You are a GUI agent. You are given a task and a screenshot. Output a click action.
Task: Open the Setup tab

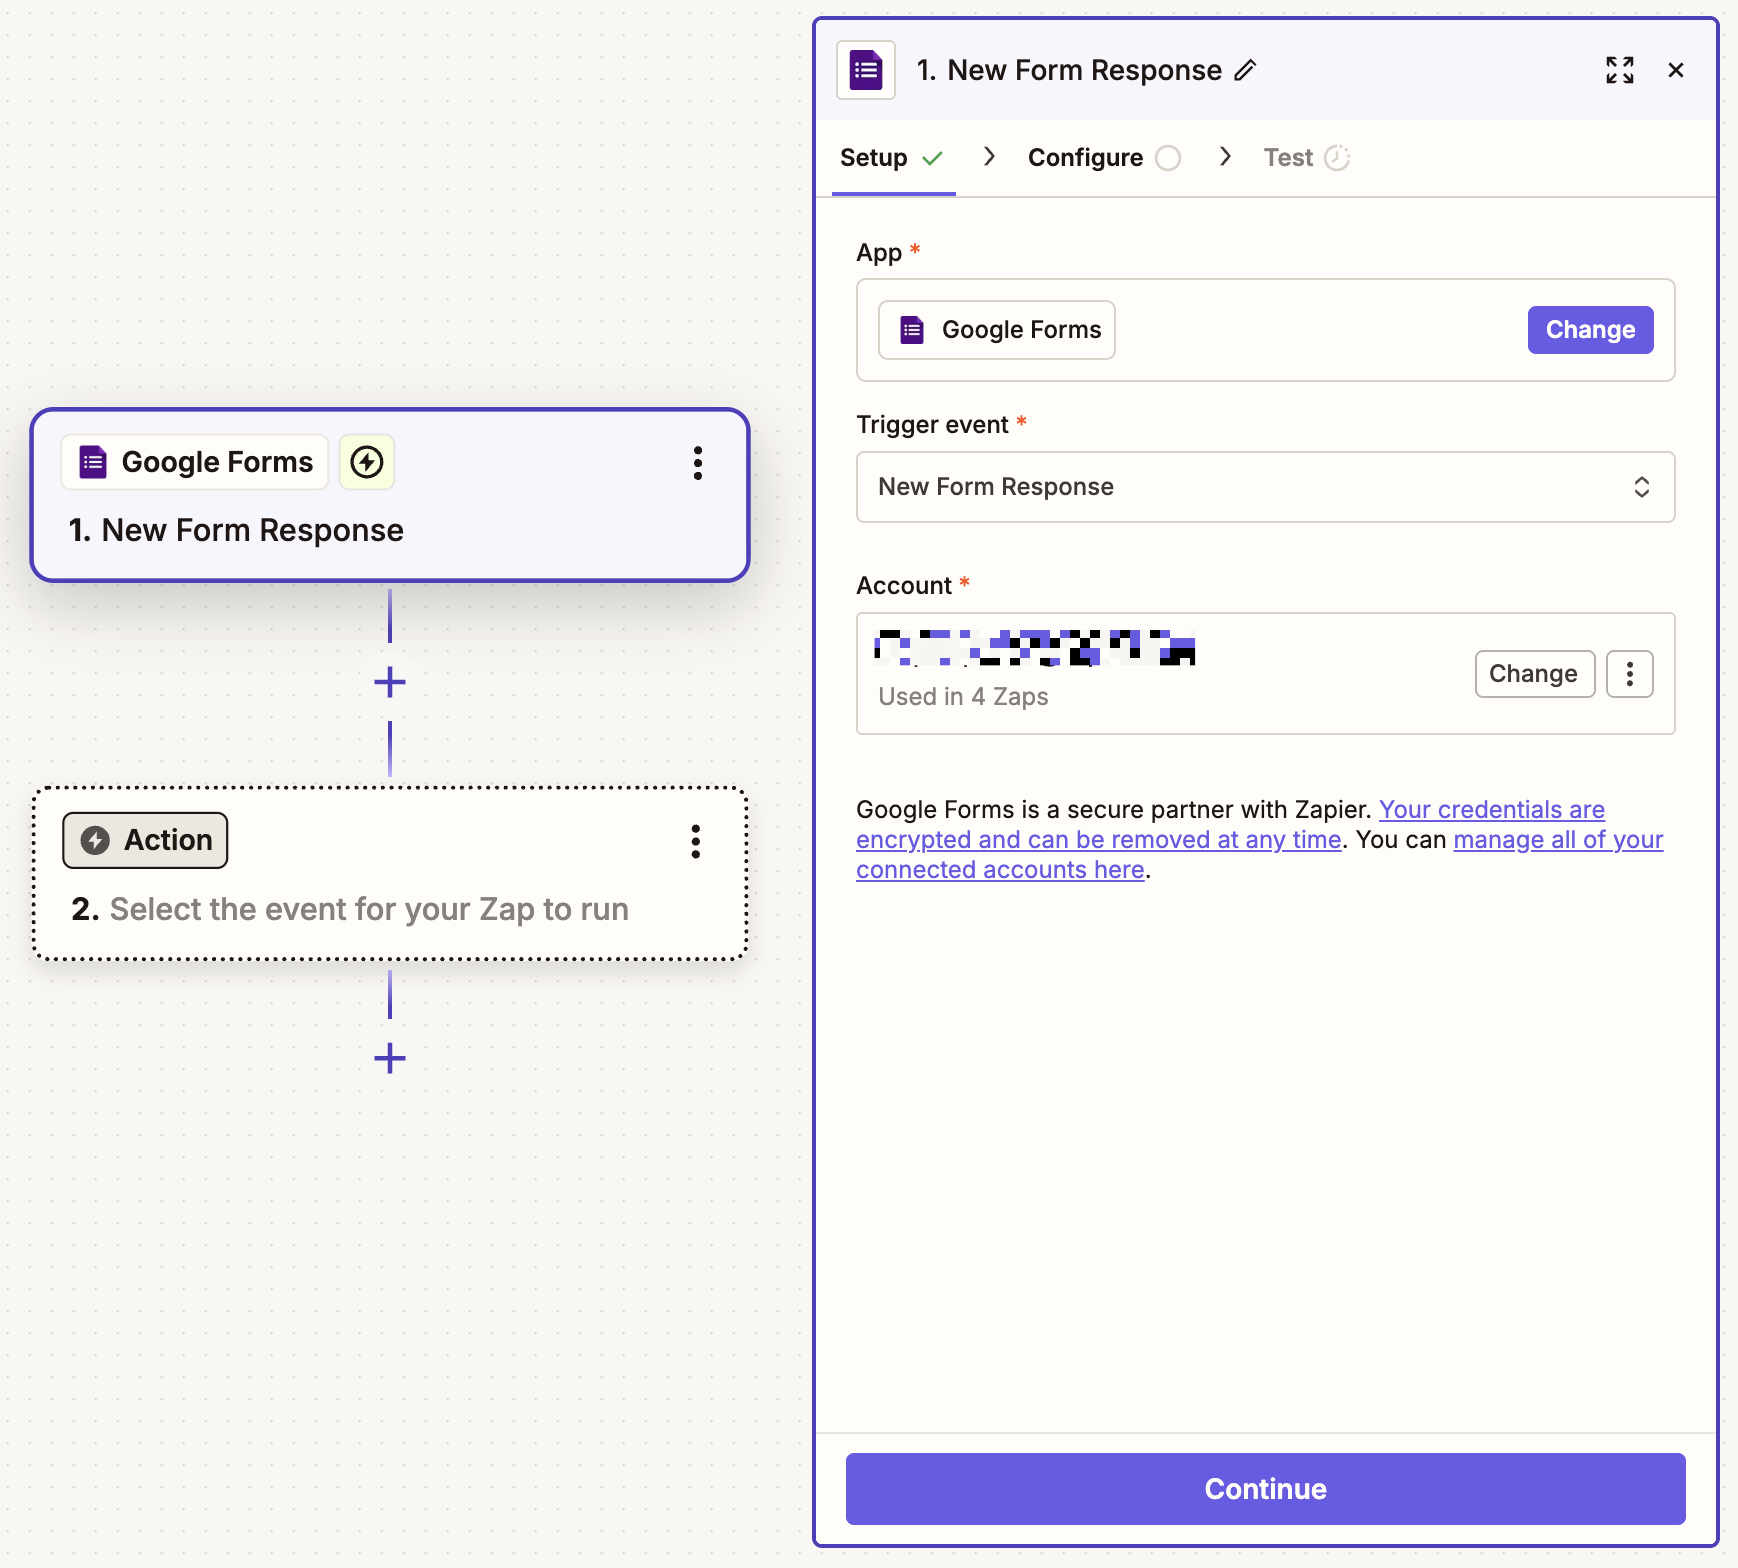coord(892,158)
